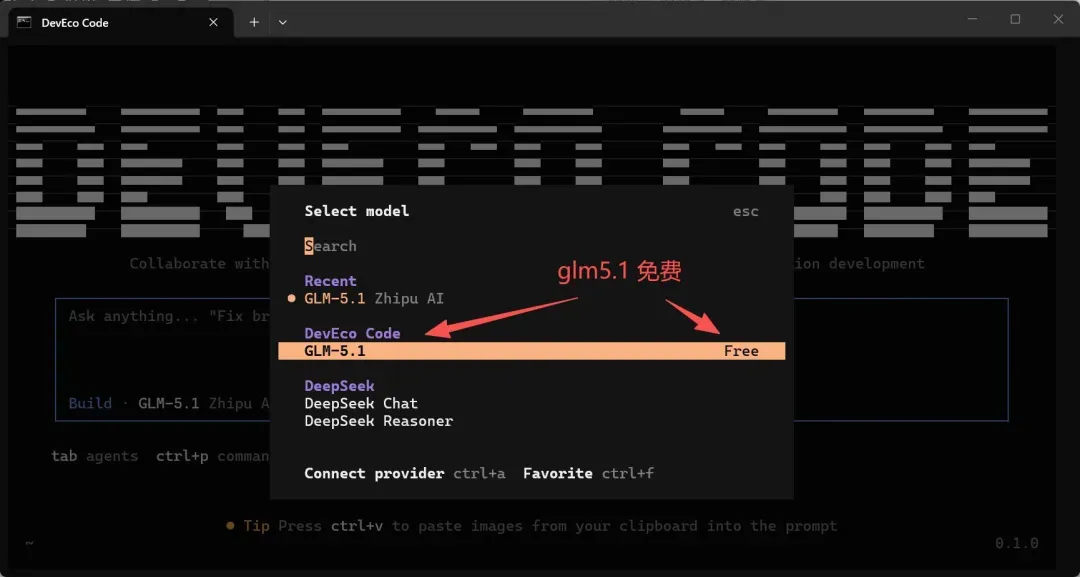This screenshot has width=1080, height=577.
Task: Minimize the terminal window
Action: click(972, 19)
